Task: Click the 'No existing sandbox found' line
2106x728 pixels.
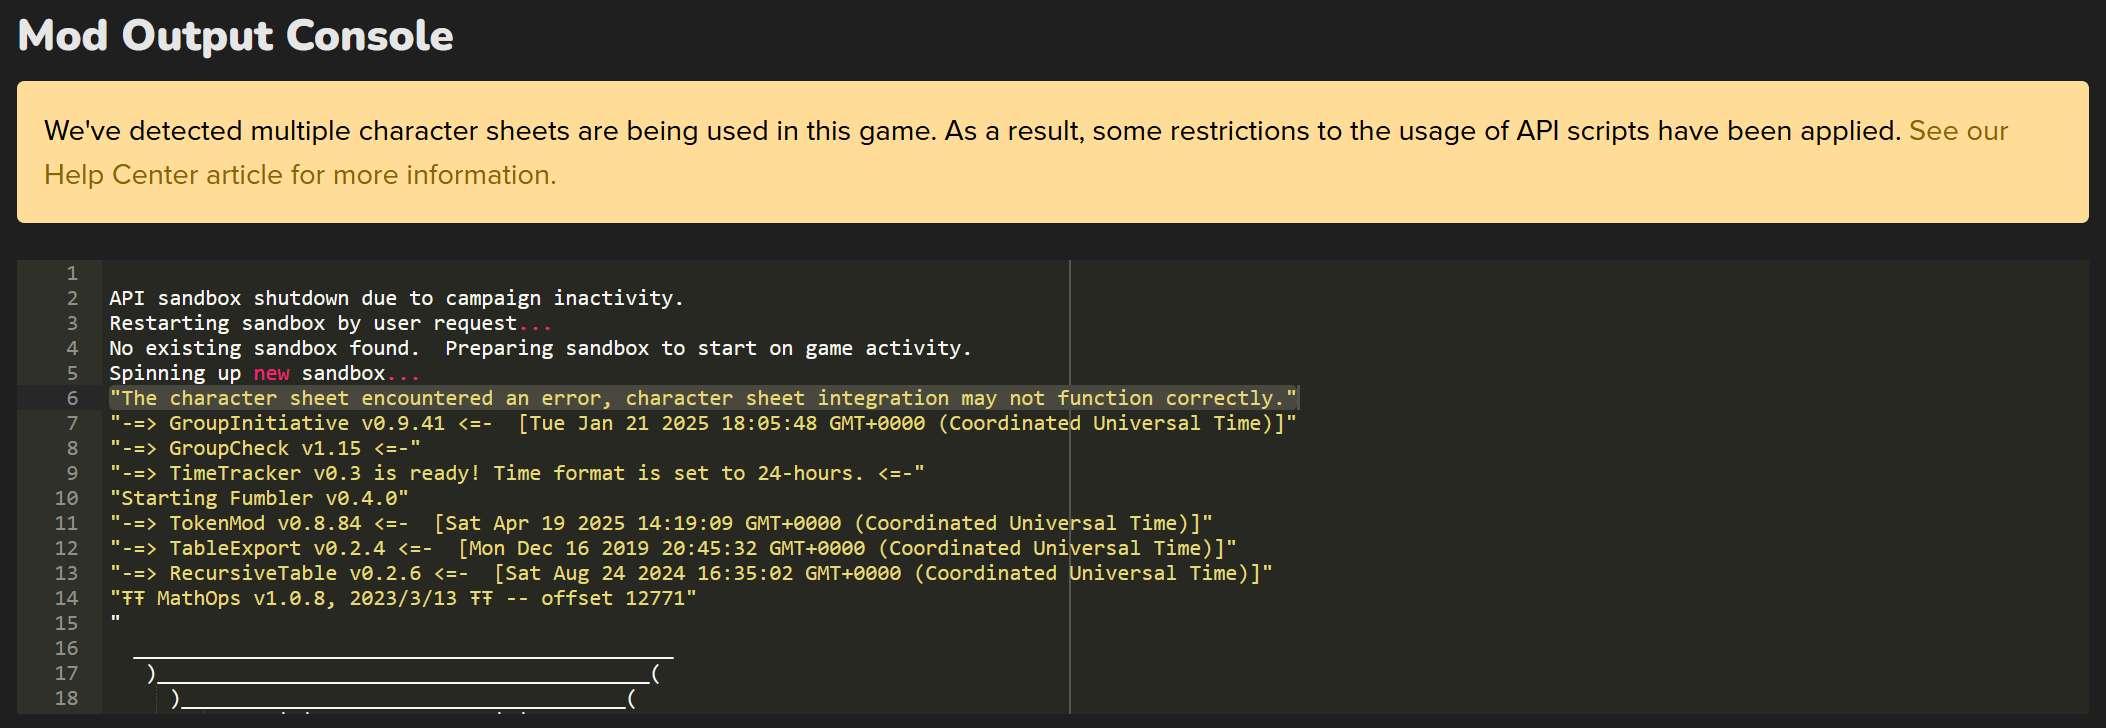Action: pos(540,348)
